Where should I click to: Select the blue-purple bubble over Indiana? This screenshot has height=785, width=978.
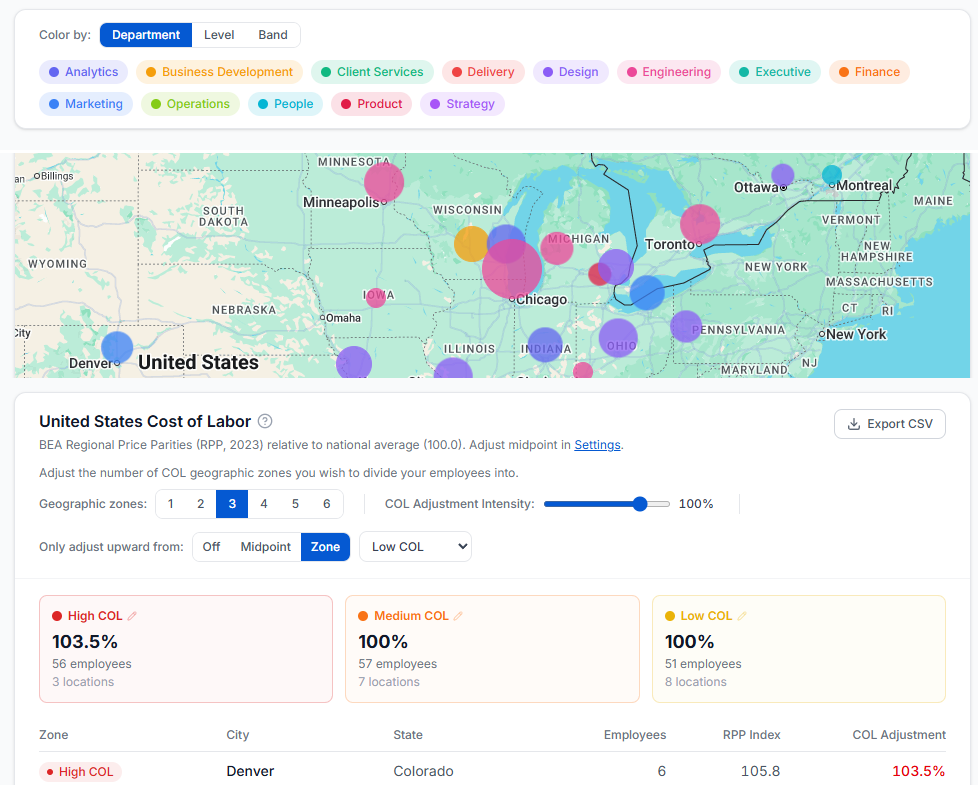(545, 345)
